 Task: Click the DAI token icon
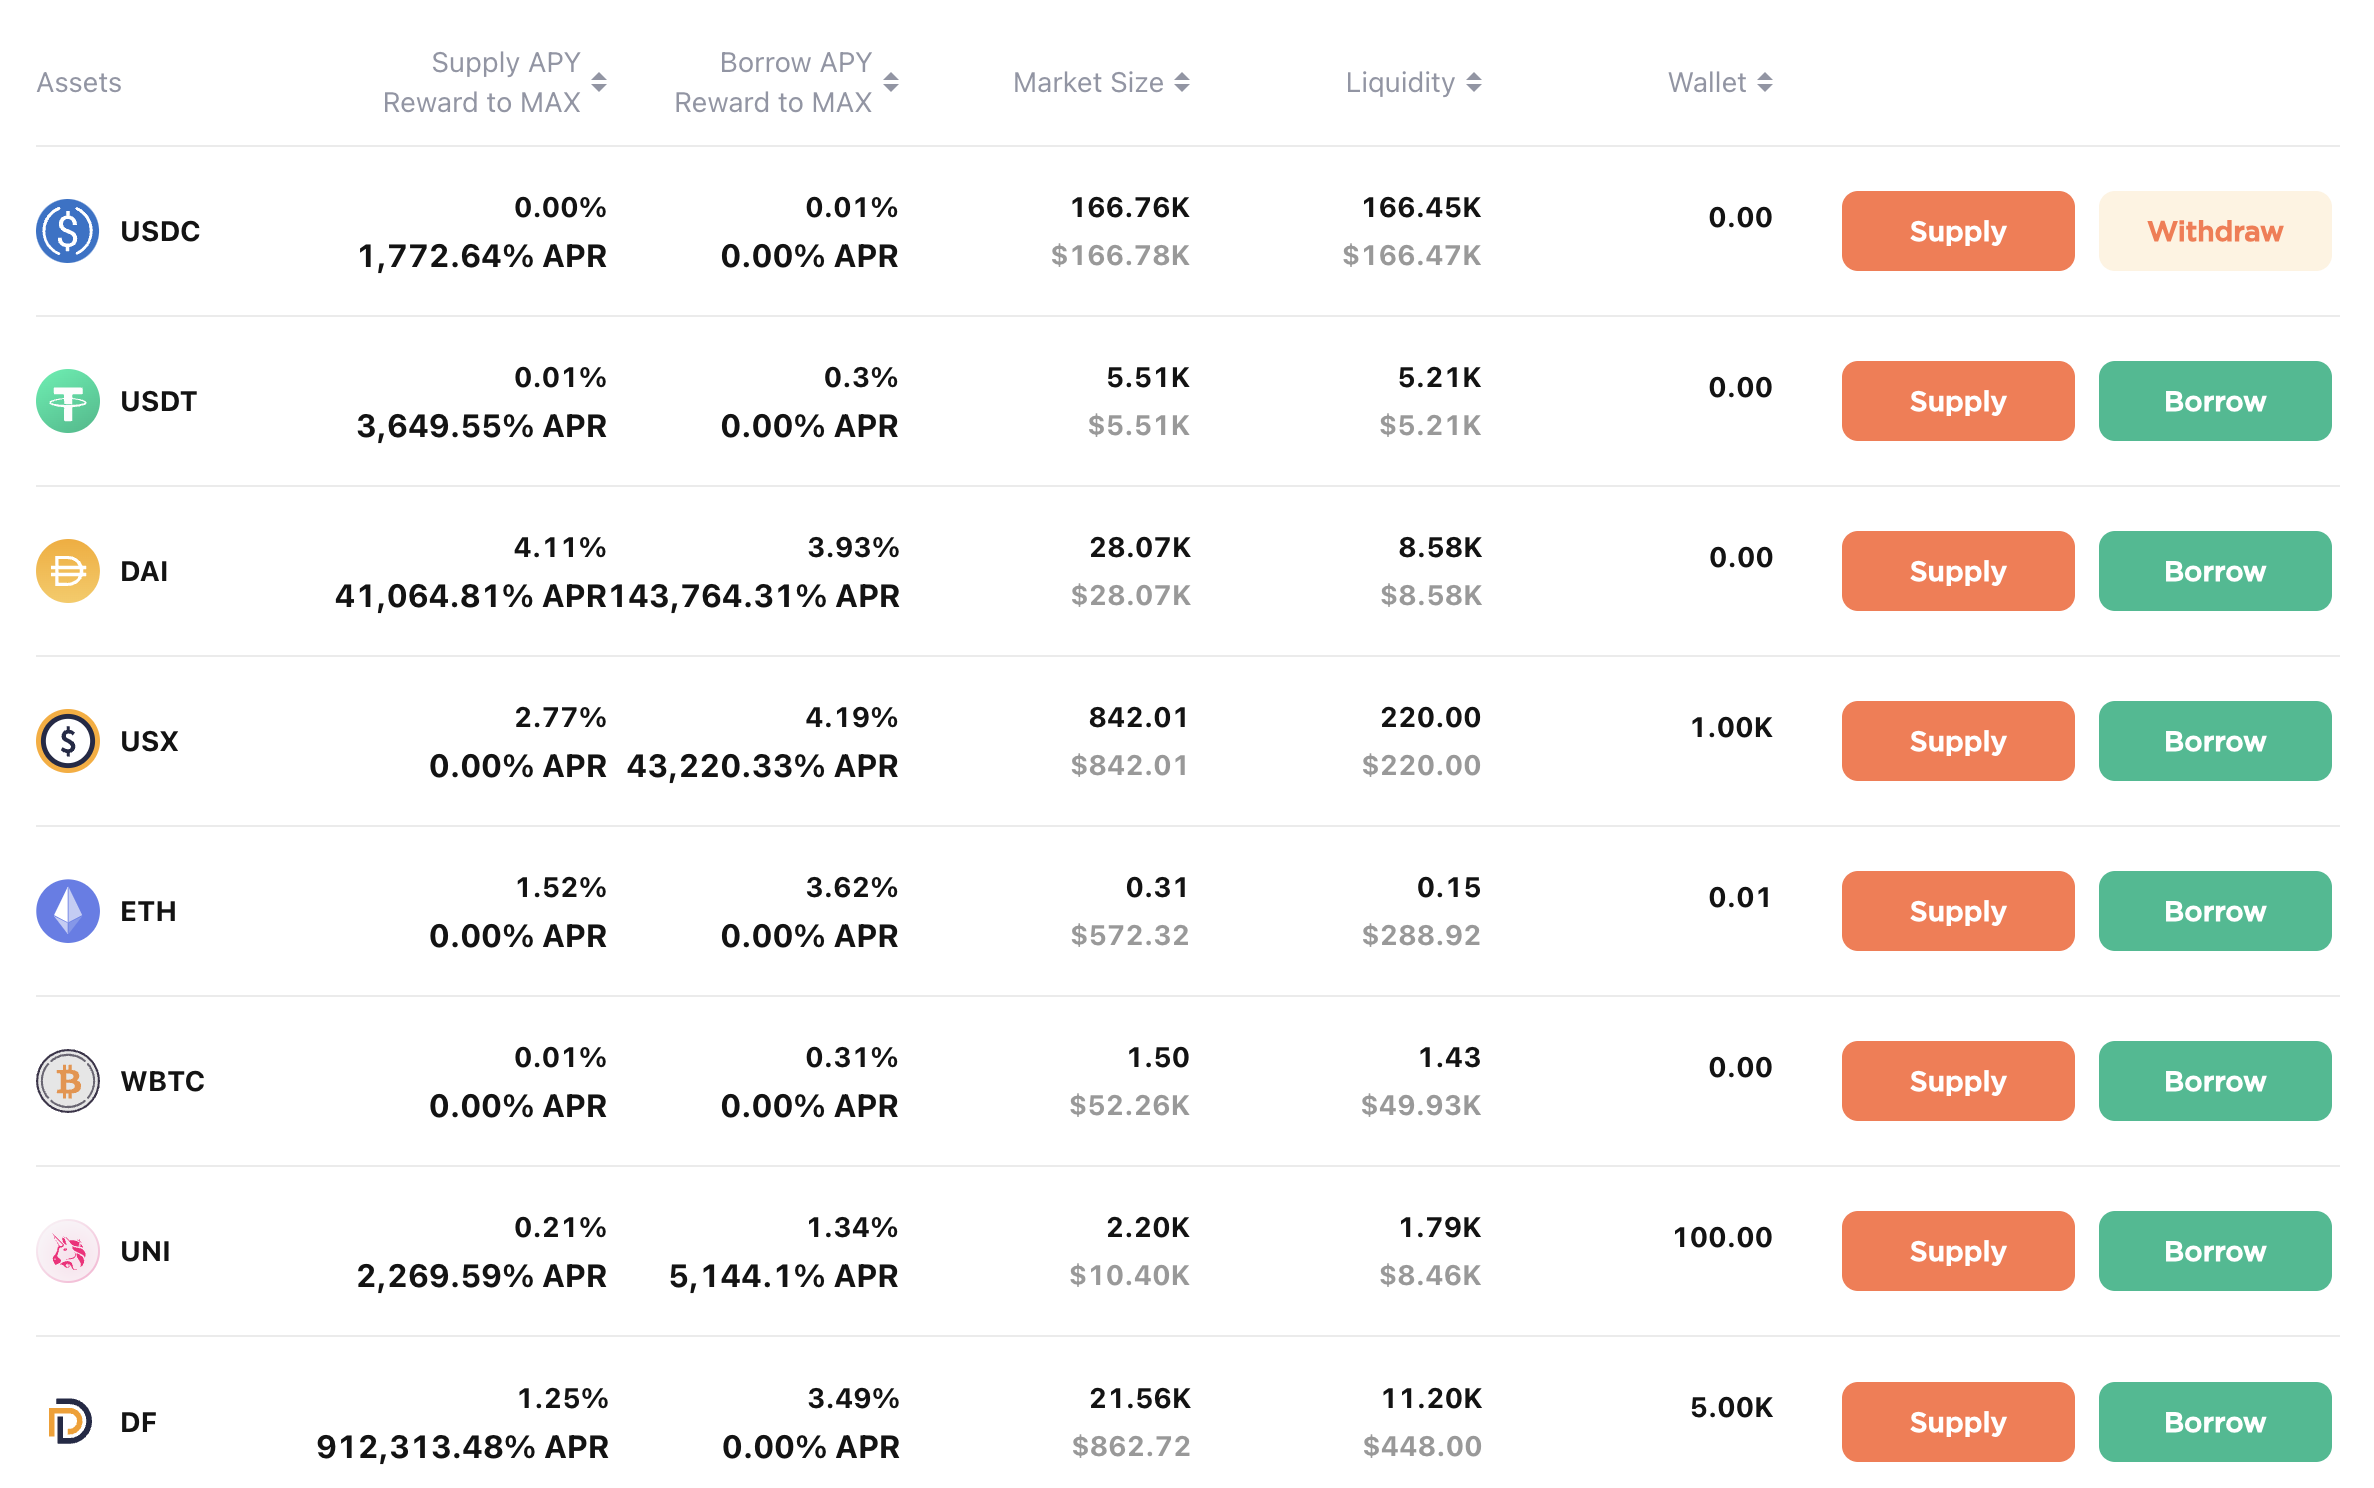(67, 571)
